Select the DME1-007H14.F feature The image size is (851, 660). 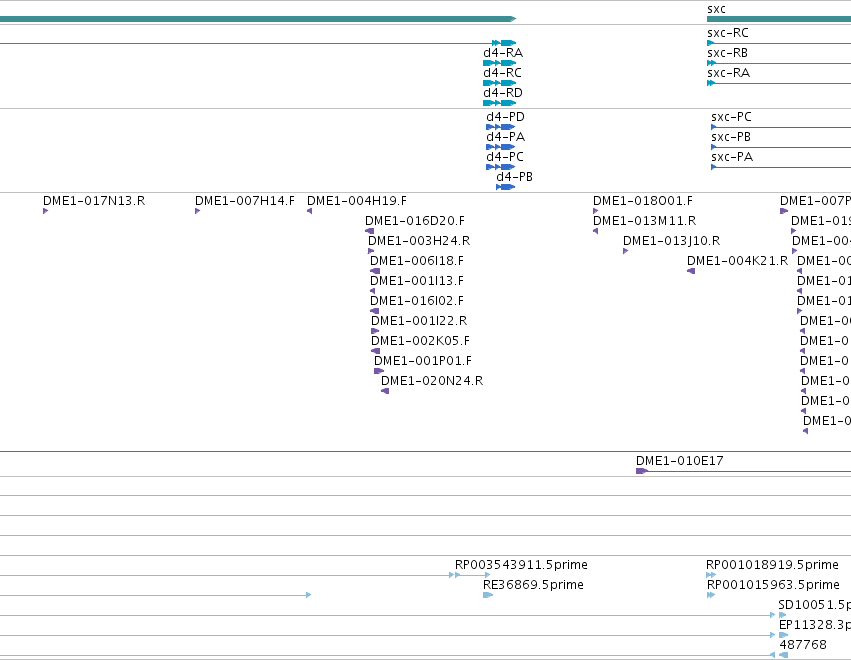(x=198, y=211)
